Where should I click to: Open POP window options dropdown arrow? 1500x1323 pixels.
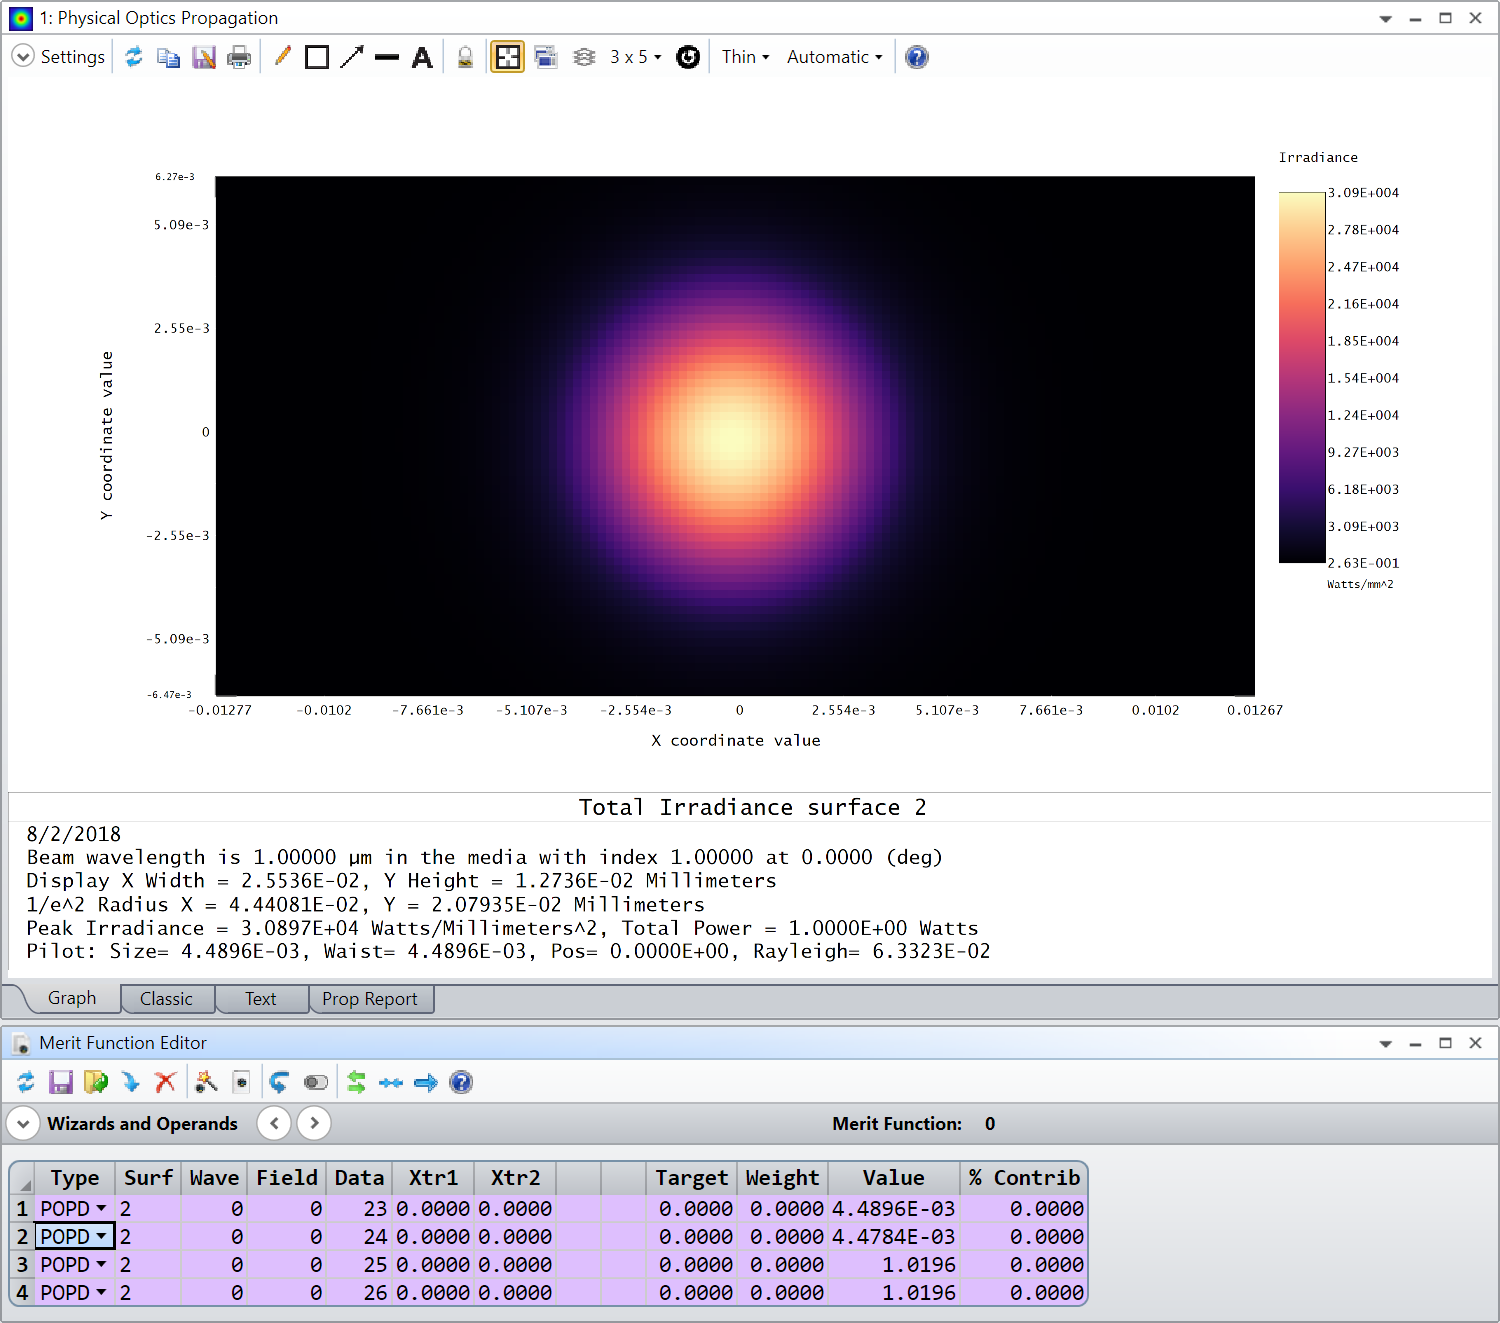(1385, 18)
